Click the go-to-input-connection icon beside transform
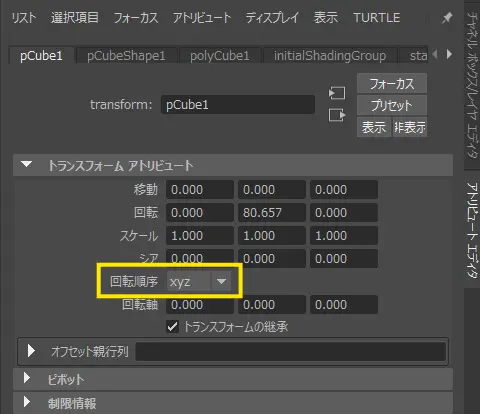 click(337, 93)
